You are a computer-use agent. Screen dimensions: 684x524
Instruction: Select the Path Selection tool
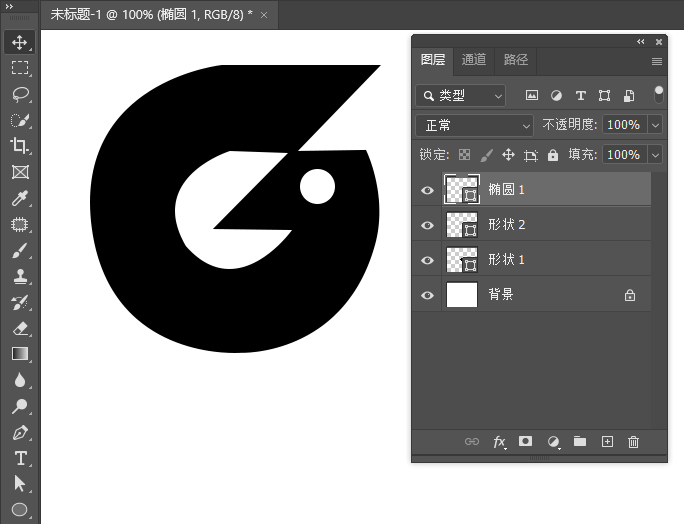[20, 484]
